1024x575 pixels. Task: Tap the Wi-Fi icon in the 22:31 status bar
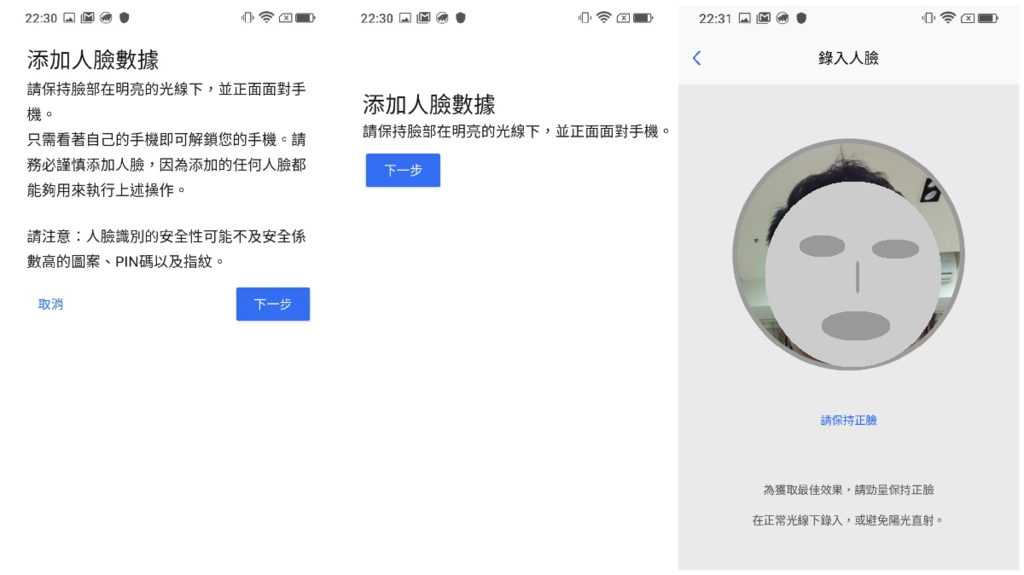click(948, 18)
